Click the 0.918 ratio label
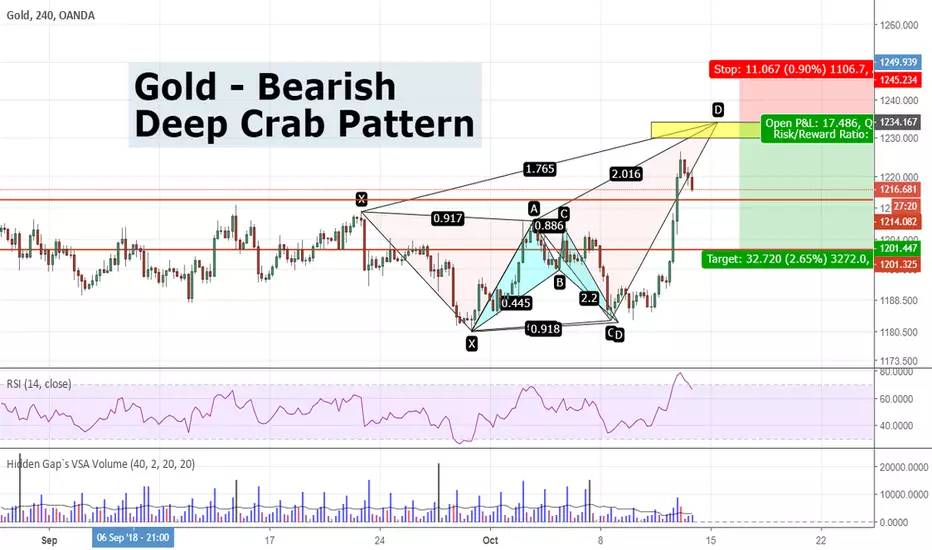The width and height of the screenshot is (932, 550). tap(544, 329)
